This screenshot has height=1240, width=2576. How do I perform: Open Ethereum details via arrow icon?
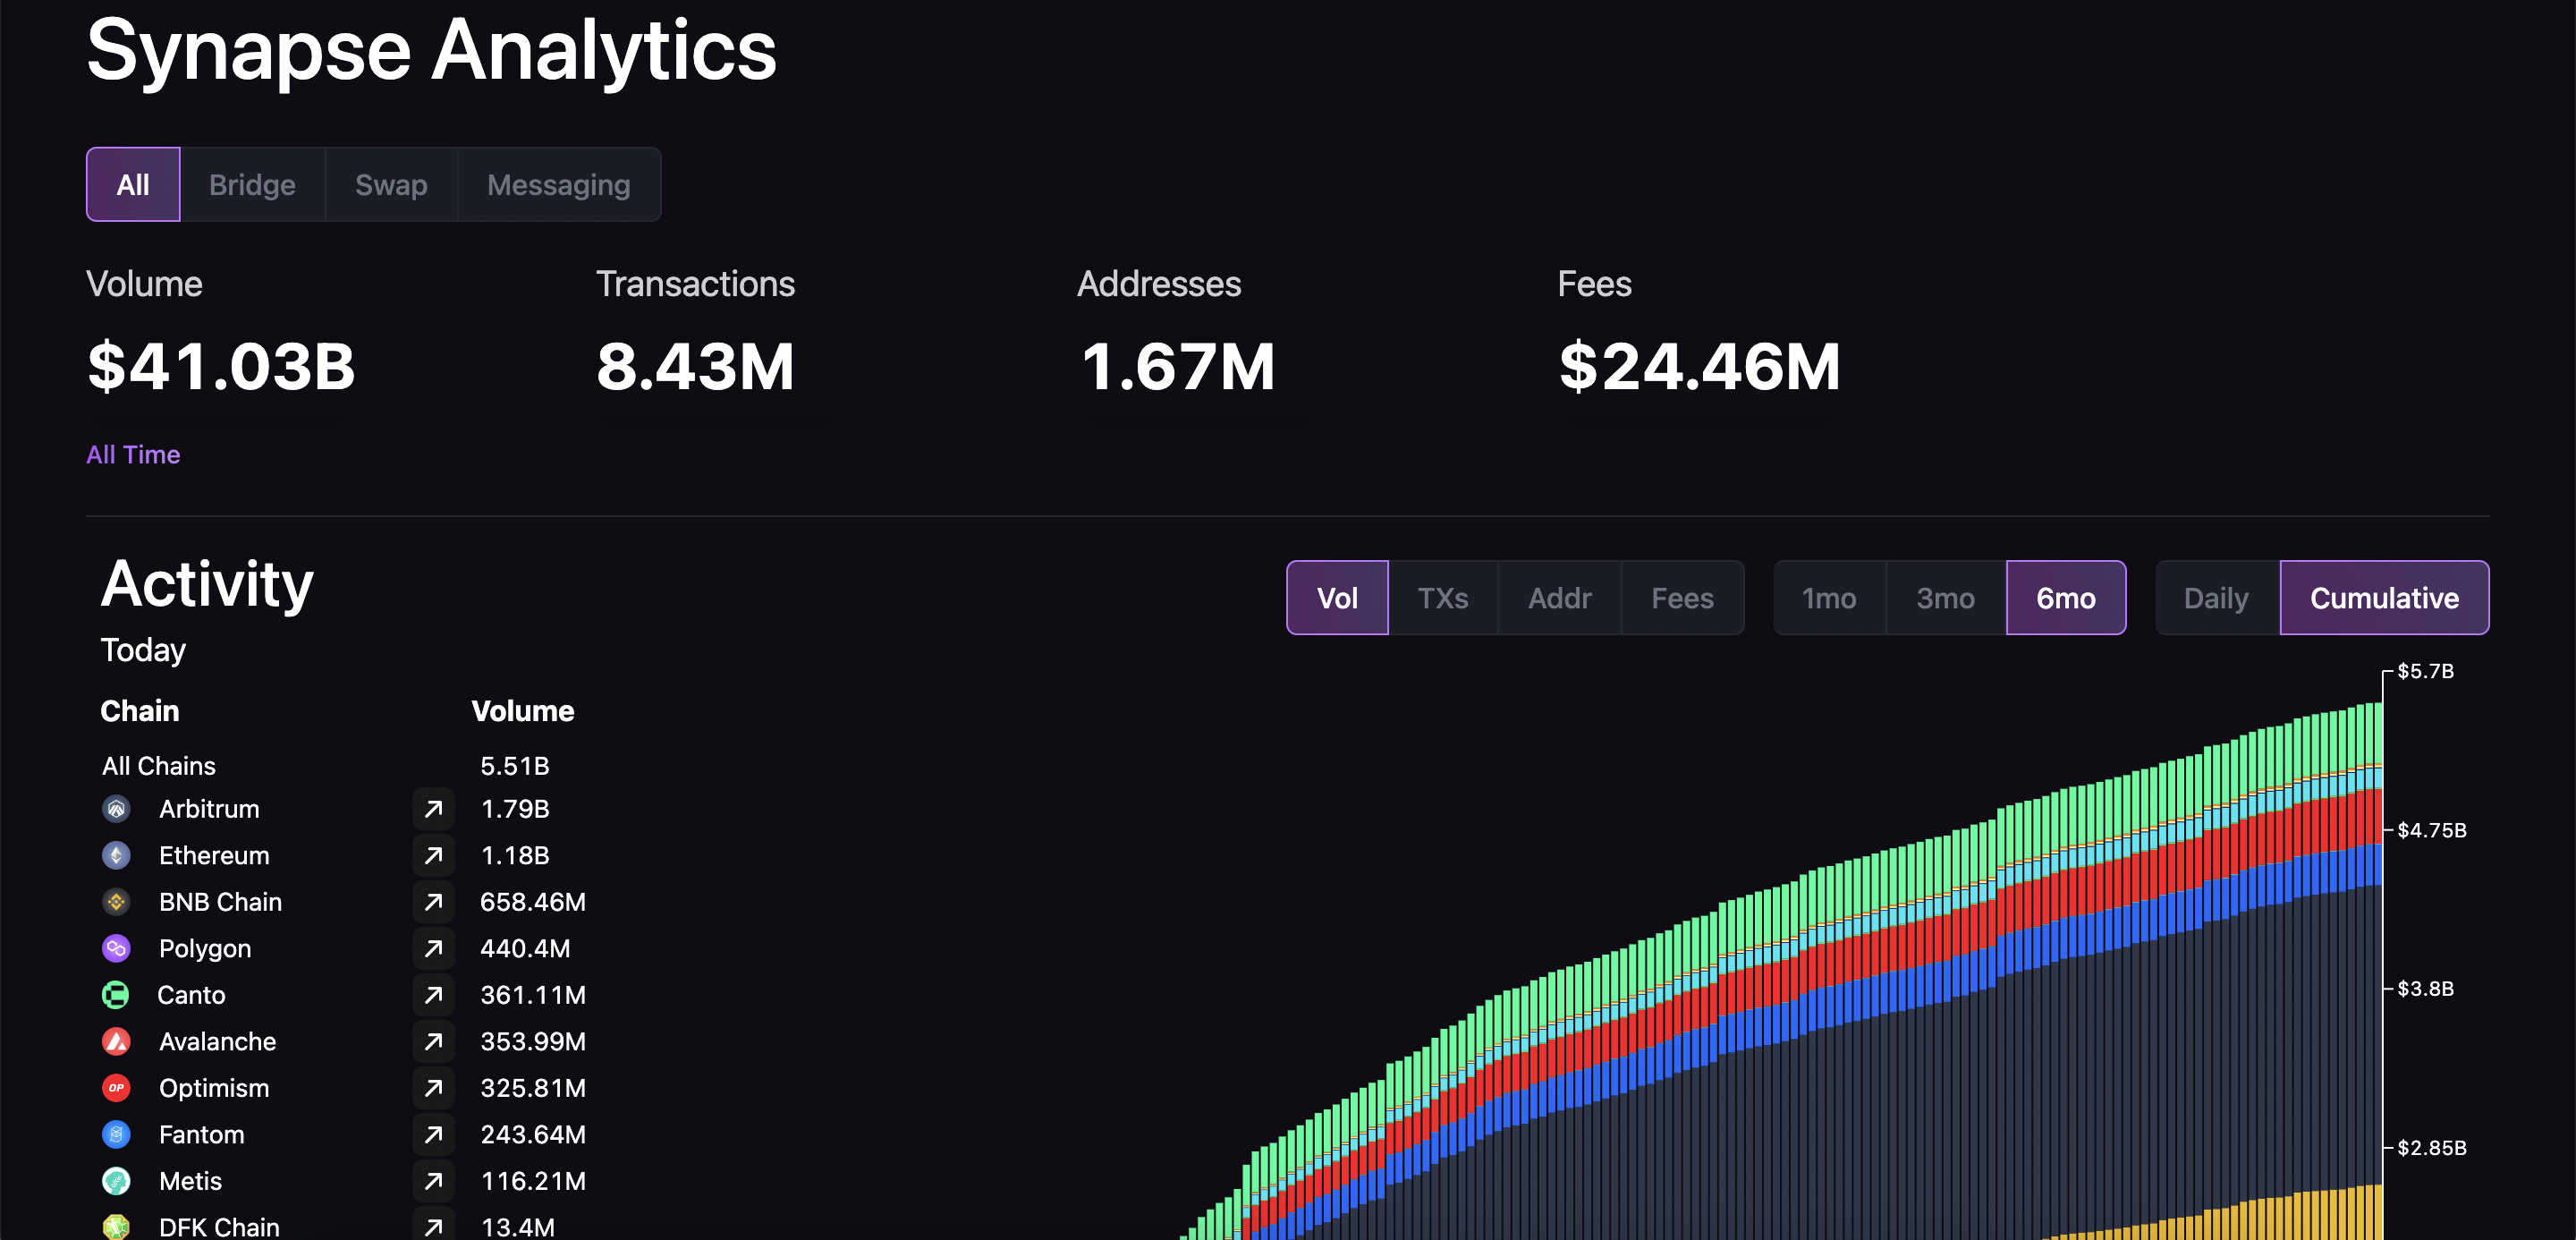pos(433,855)
